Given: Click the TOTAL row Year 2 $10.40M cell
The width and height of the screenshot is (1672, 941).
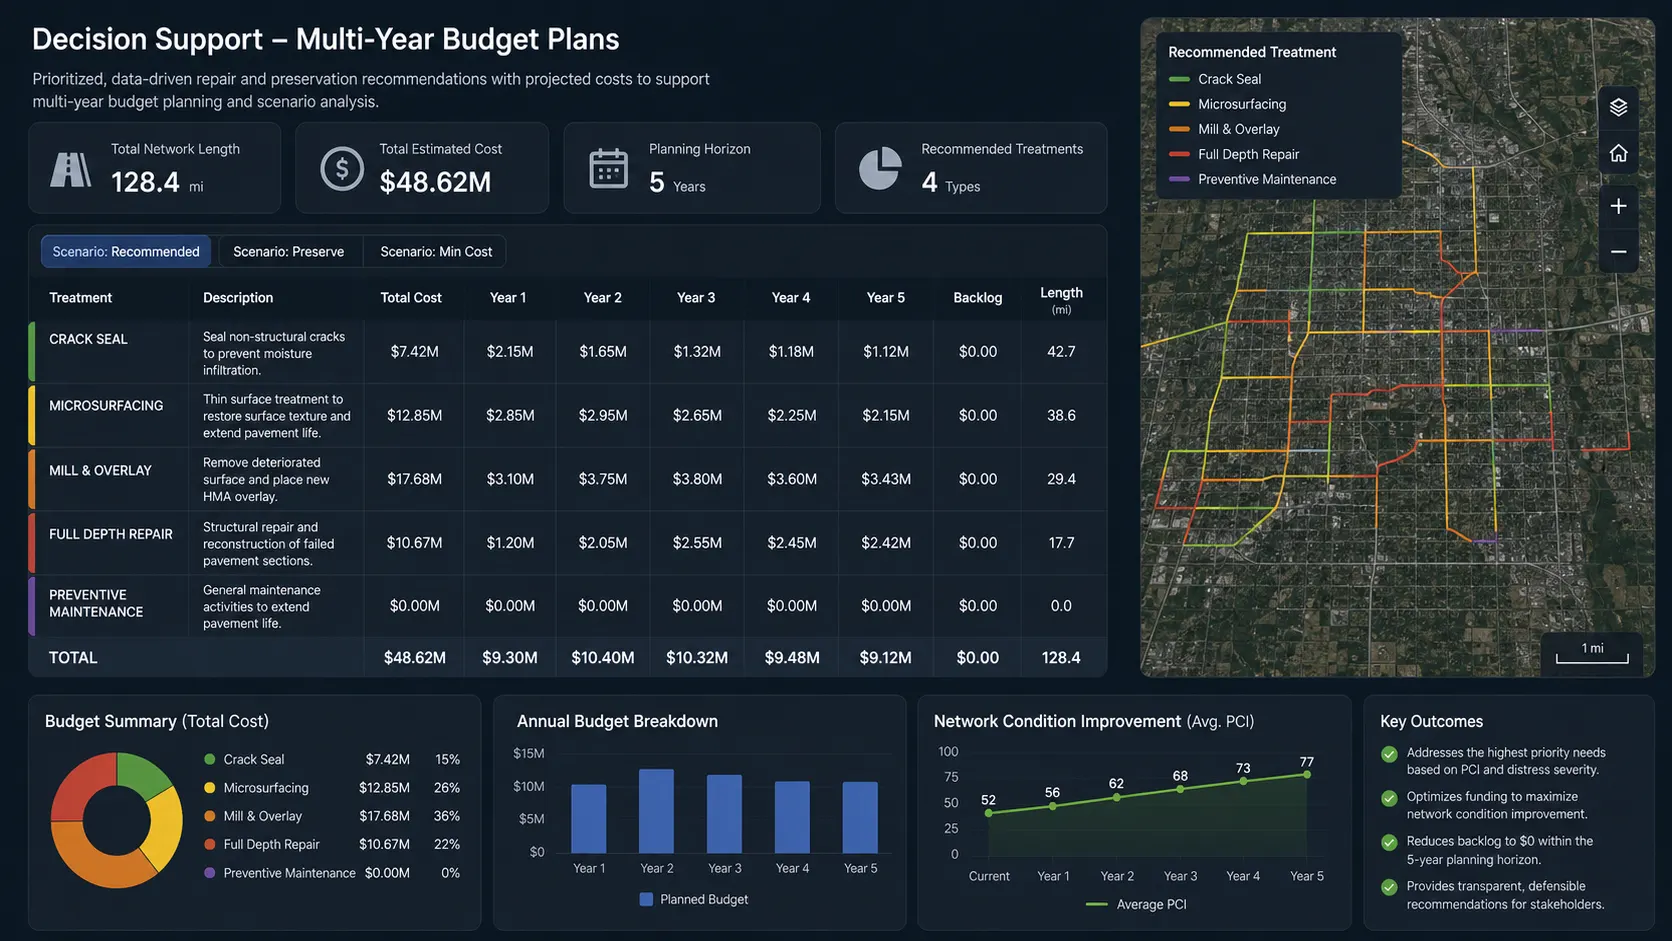Looking at the screenshot, I should click(603, 657).
